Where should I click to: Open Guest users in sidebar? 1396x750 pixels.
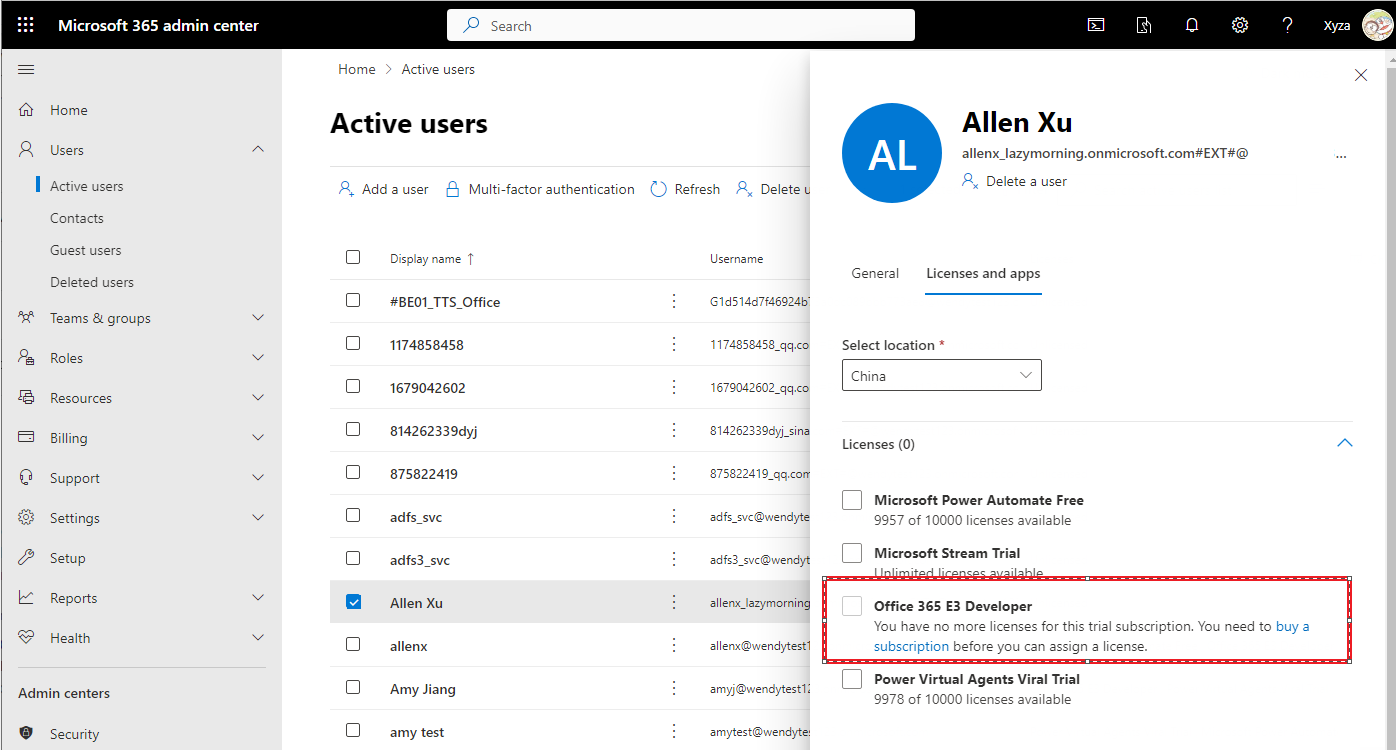point(86,250)
